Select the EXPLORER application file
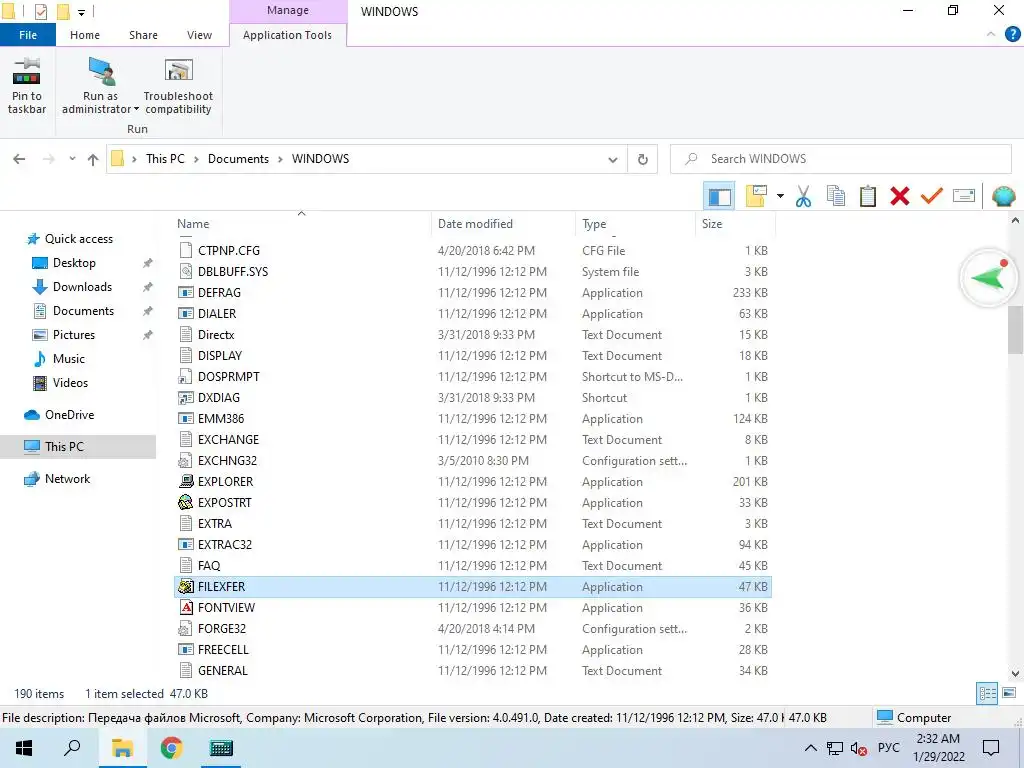Screen dimensions: 1024x768 point(473,481)
